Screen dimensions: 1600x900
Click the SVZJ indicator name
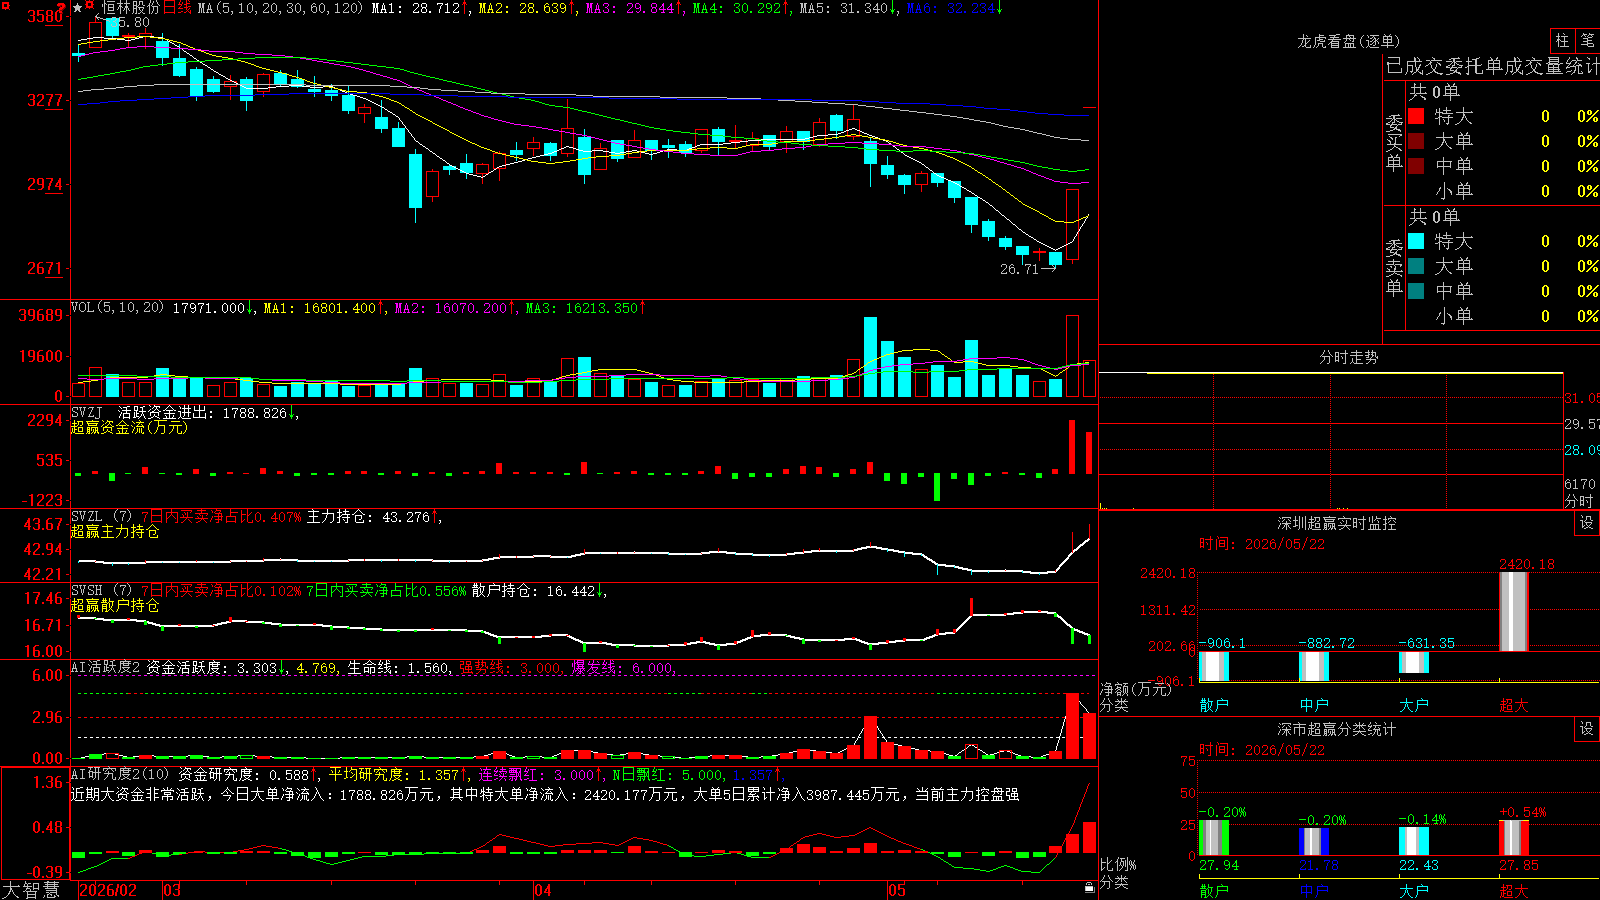pos(87,412)
